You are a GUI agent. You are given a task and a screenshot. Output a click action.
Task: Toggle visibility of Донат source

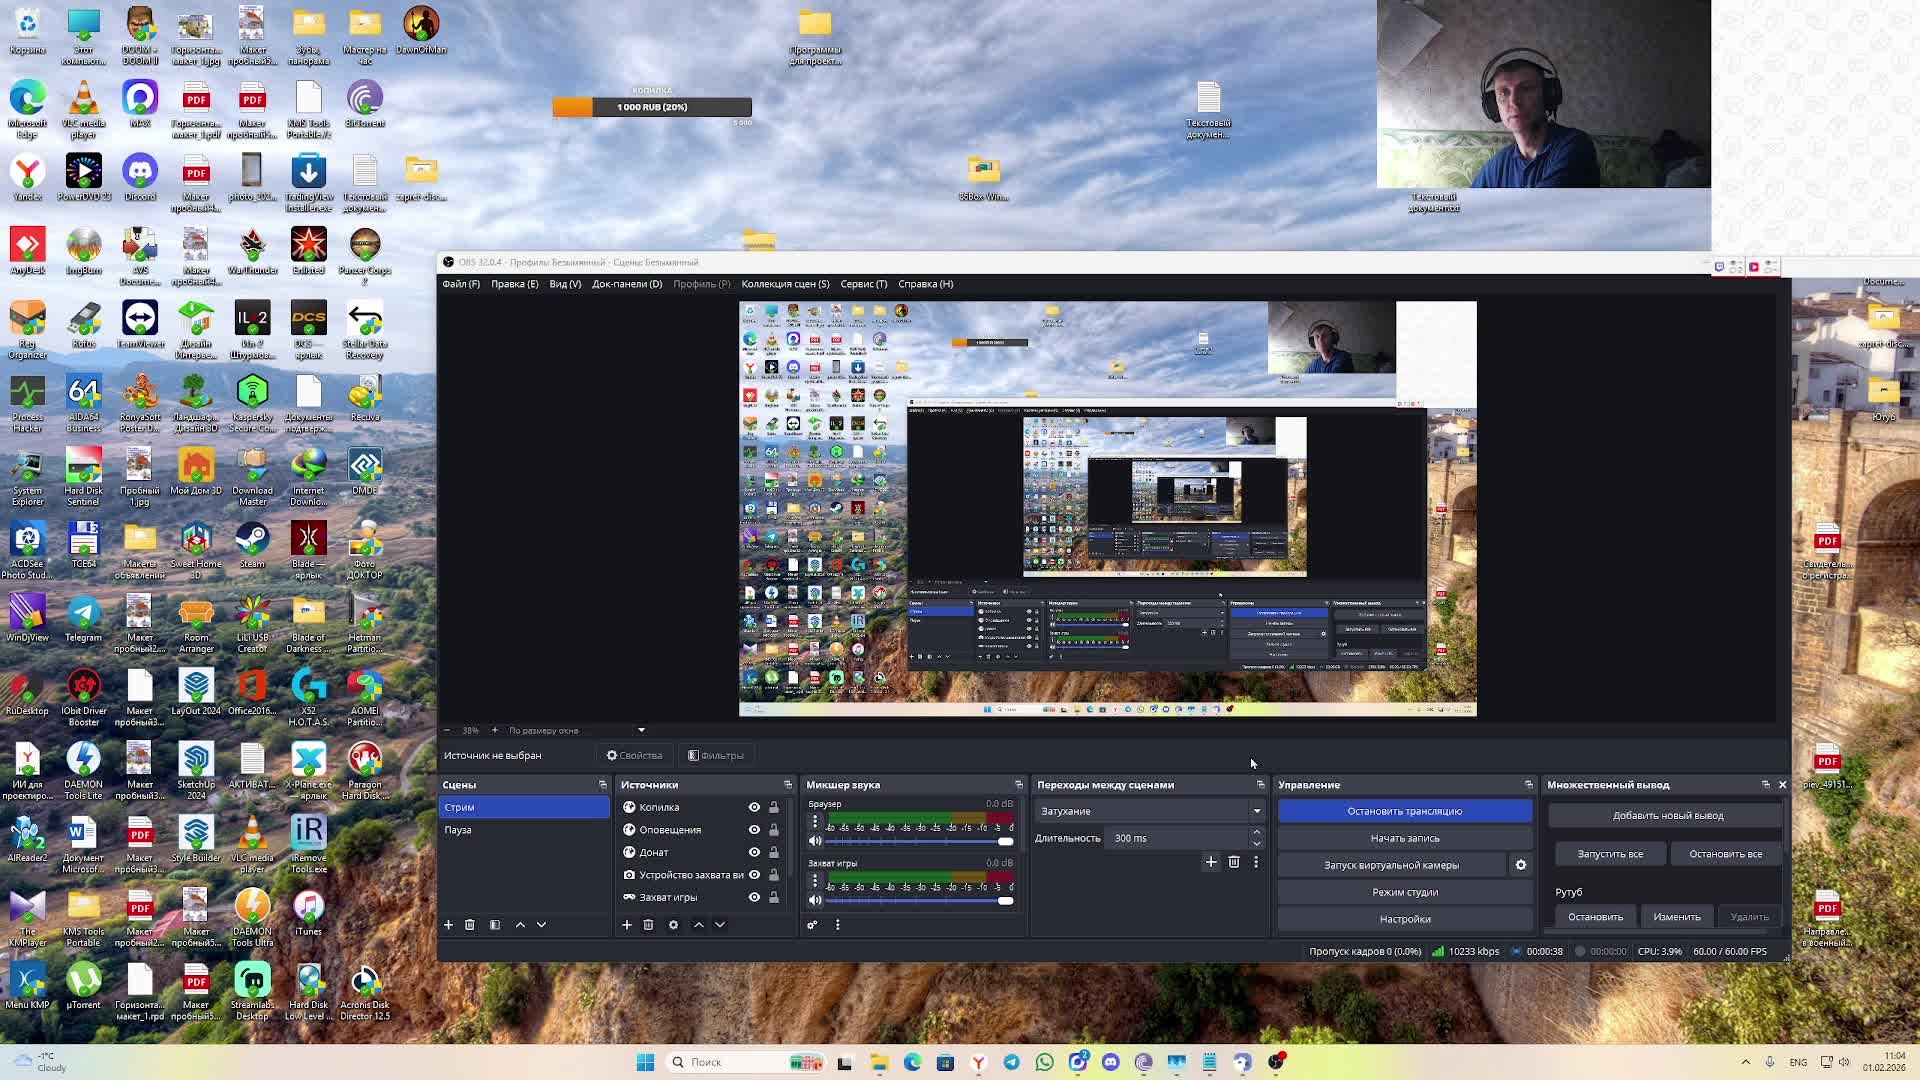[754, 852]
